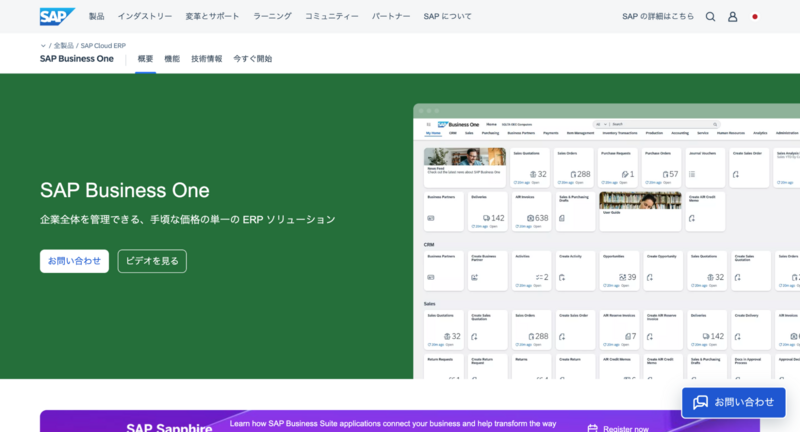Click the SAP logo
The width and height of the screenshot is (800, 432).
coord(57,16)
